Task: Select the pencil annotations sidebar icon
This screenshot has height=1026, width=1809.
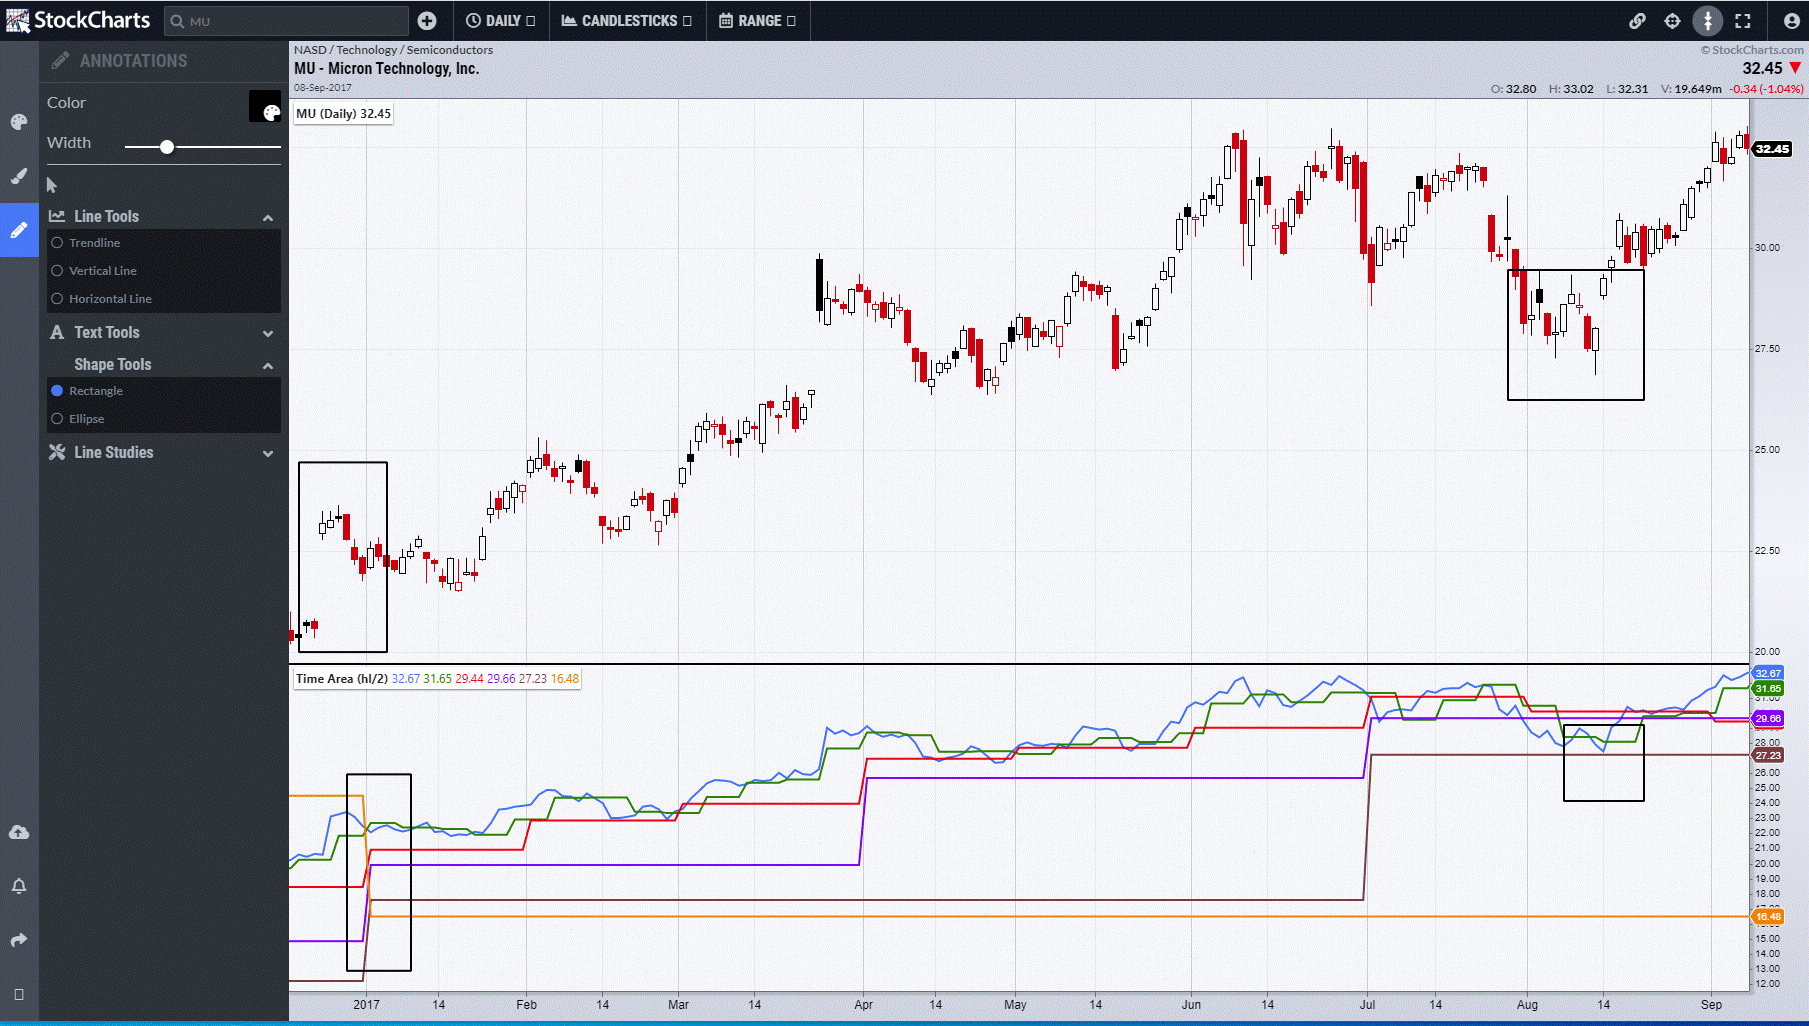Action: pos(19,230)
